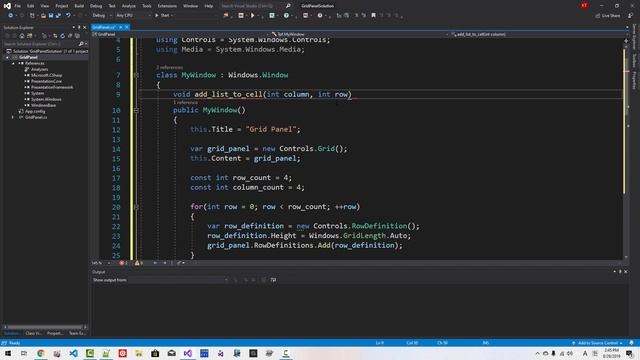This screenshot has width=640, height=360.
Task: Click the Undo toolbar icon
Action: (68, 16)
